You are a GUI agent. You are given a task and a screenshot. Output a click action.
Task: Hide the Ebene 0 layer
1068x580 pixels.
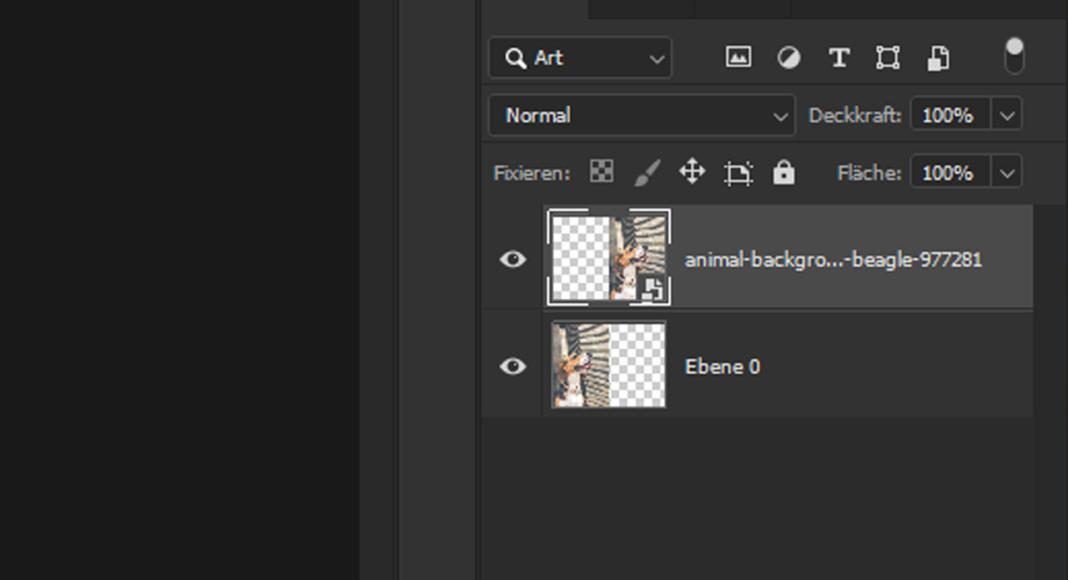(513, 367)
